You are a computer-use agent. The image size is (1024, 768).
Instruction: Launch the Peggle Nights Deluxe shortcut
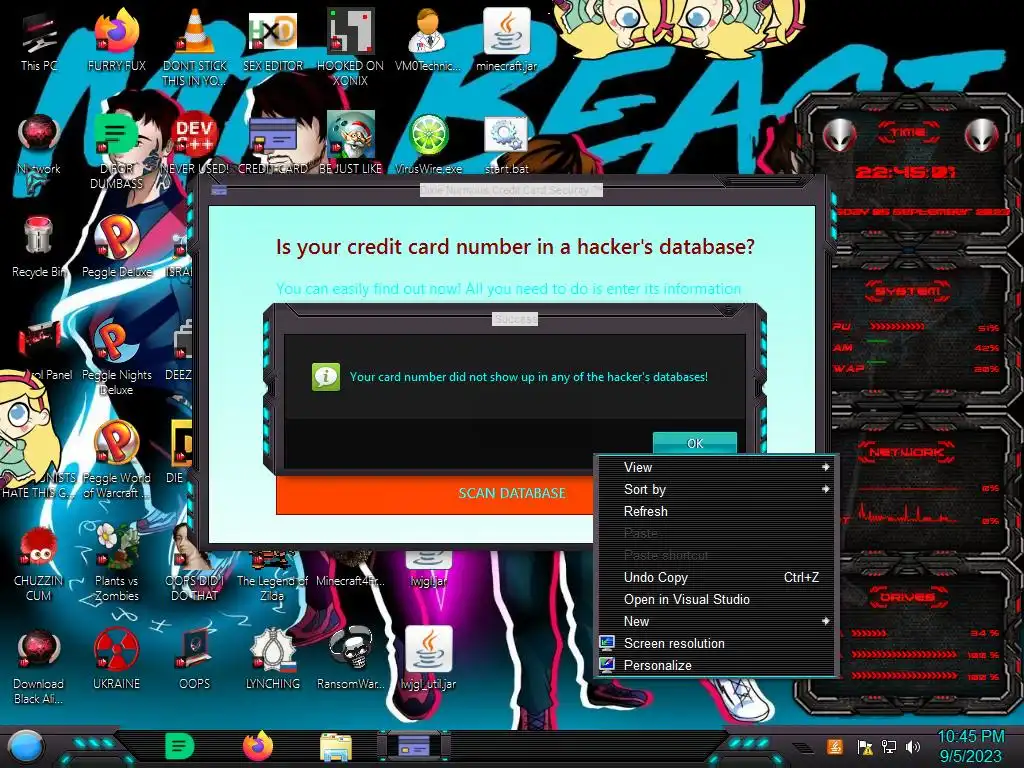coord(117,357)
